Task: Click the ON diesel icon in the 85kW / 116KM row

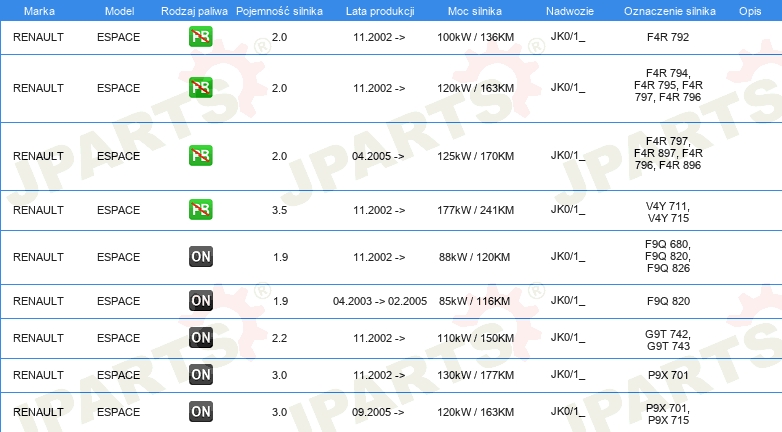Action: pos(200,300)
